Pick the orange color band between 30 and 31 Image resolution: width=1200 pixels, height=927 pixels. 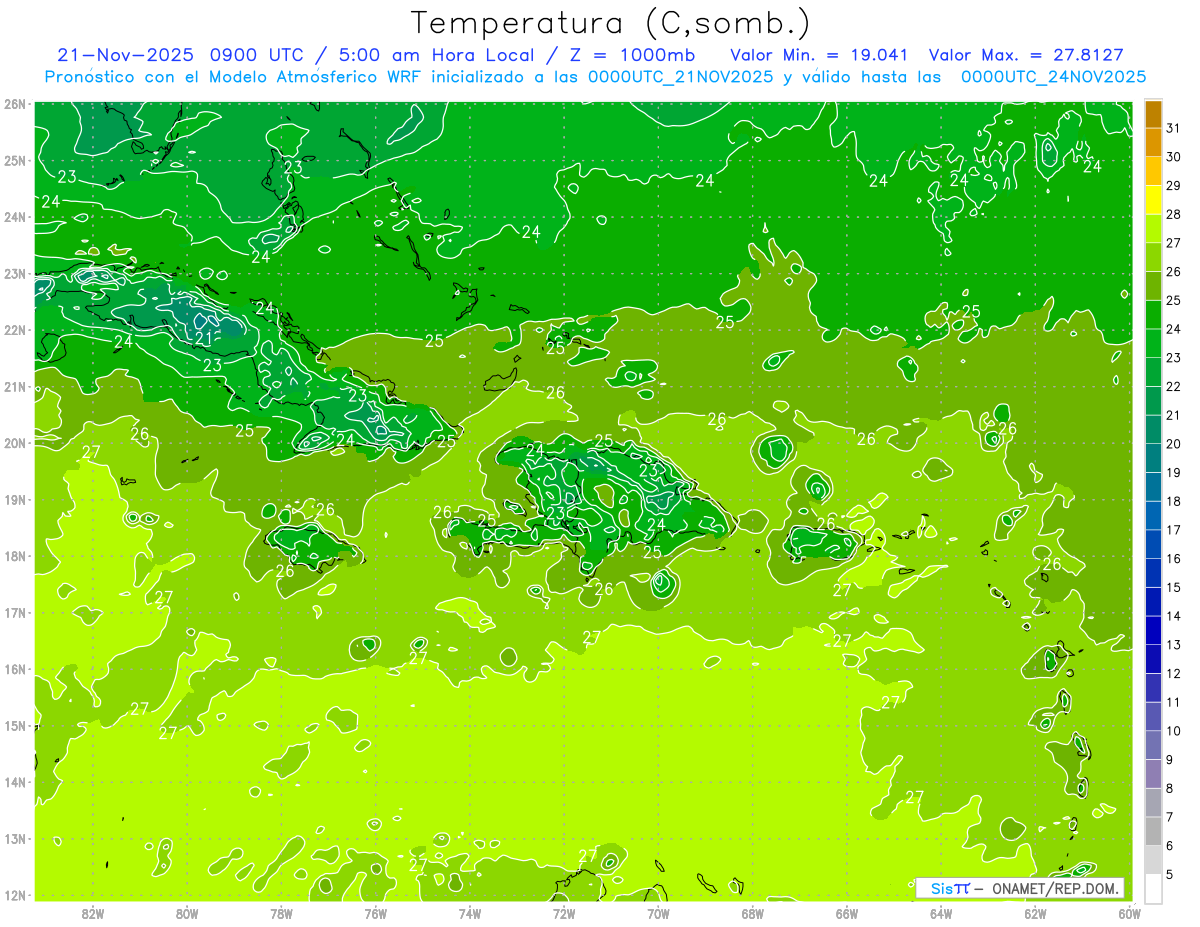(x=1153, y=143)
